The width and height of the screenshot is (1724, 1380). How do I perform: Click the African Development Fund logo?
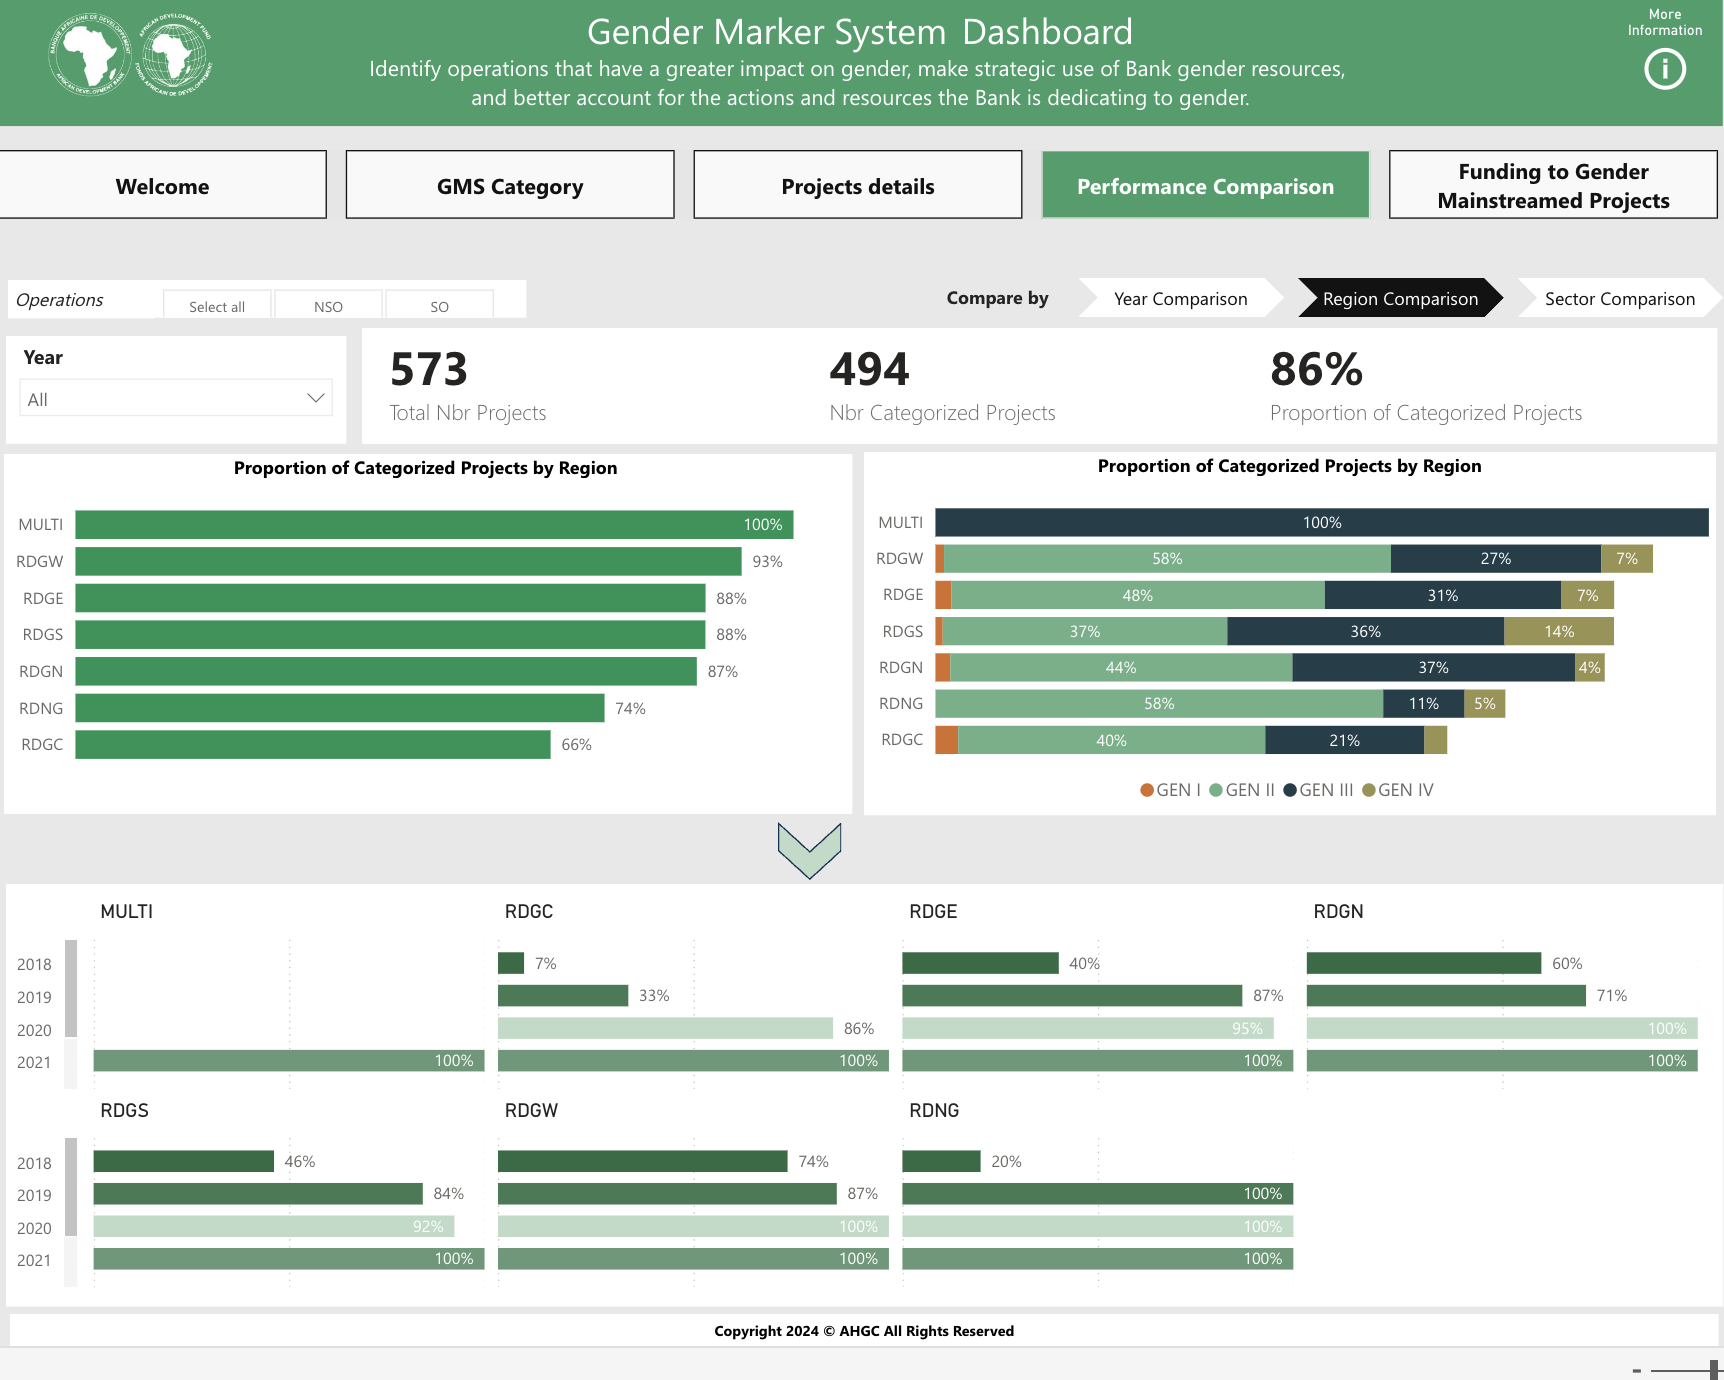(x=174, y=55)
